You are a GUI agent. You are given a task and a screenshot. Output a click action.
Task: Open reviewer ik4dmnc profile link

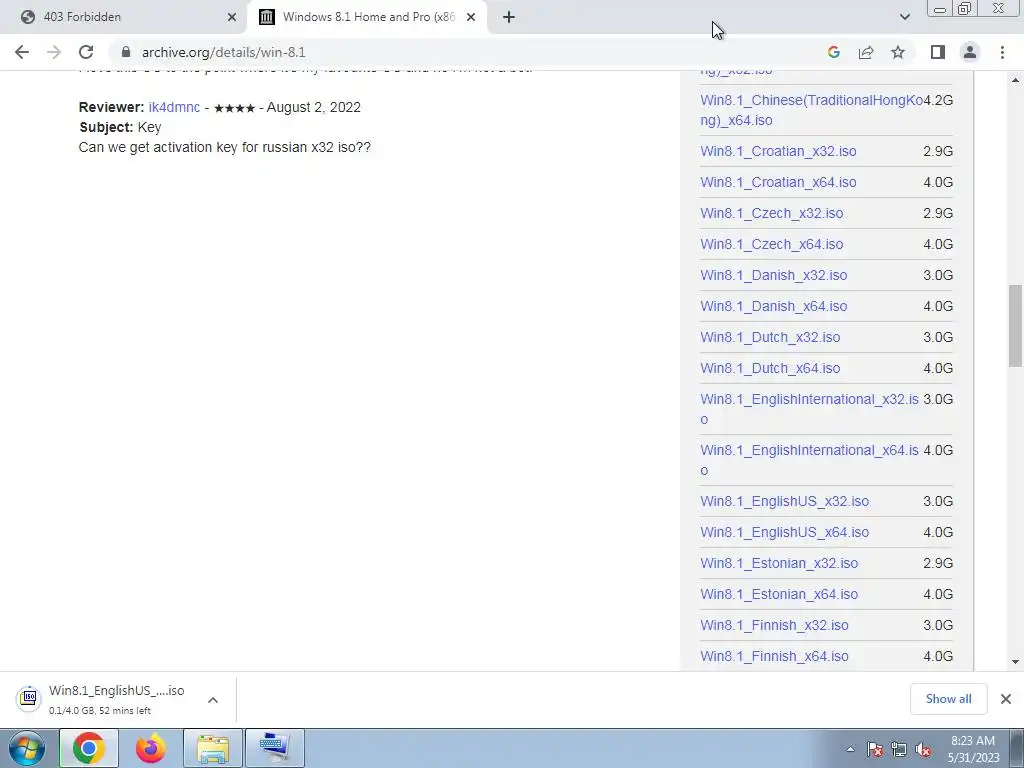[x=174, y=107]
